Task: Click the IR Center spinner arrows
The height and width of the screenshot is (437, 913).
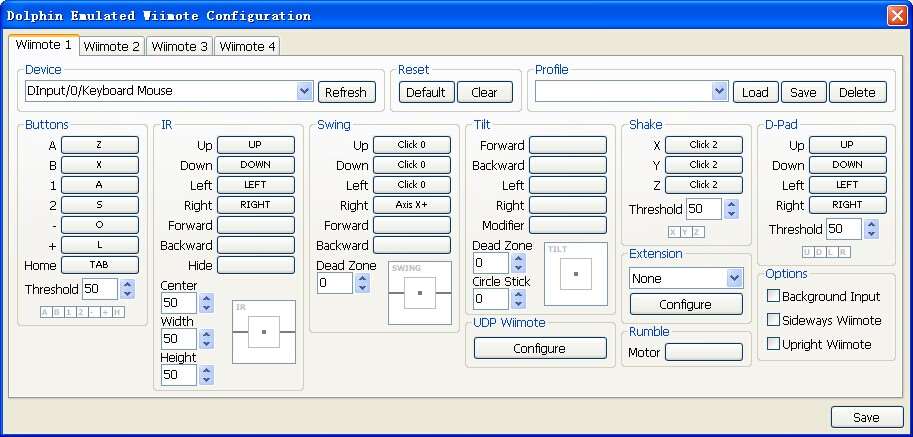Action: (x=206, y=303)
